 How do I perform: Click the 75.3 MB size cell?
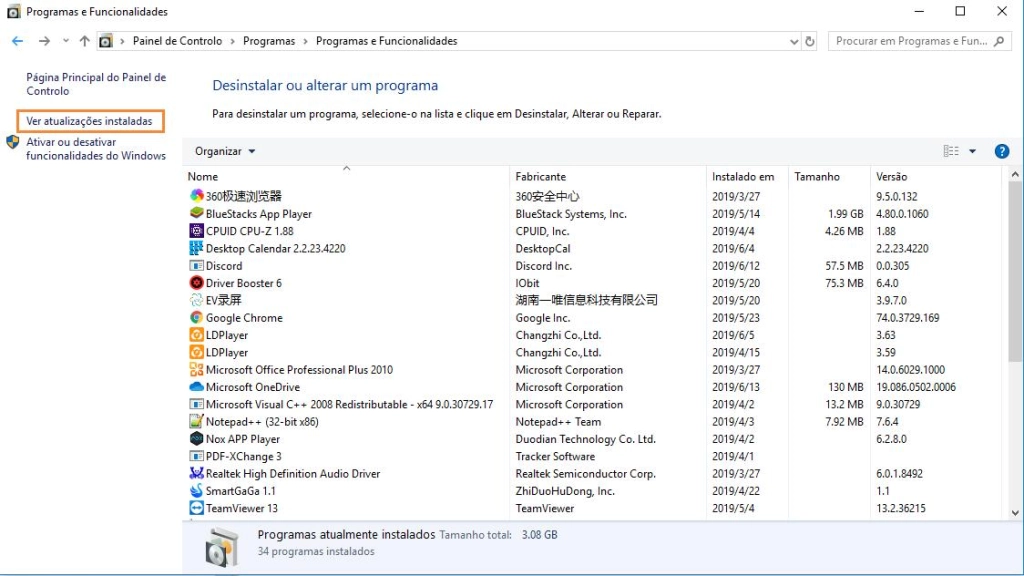click(844, 283)
